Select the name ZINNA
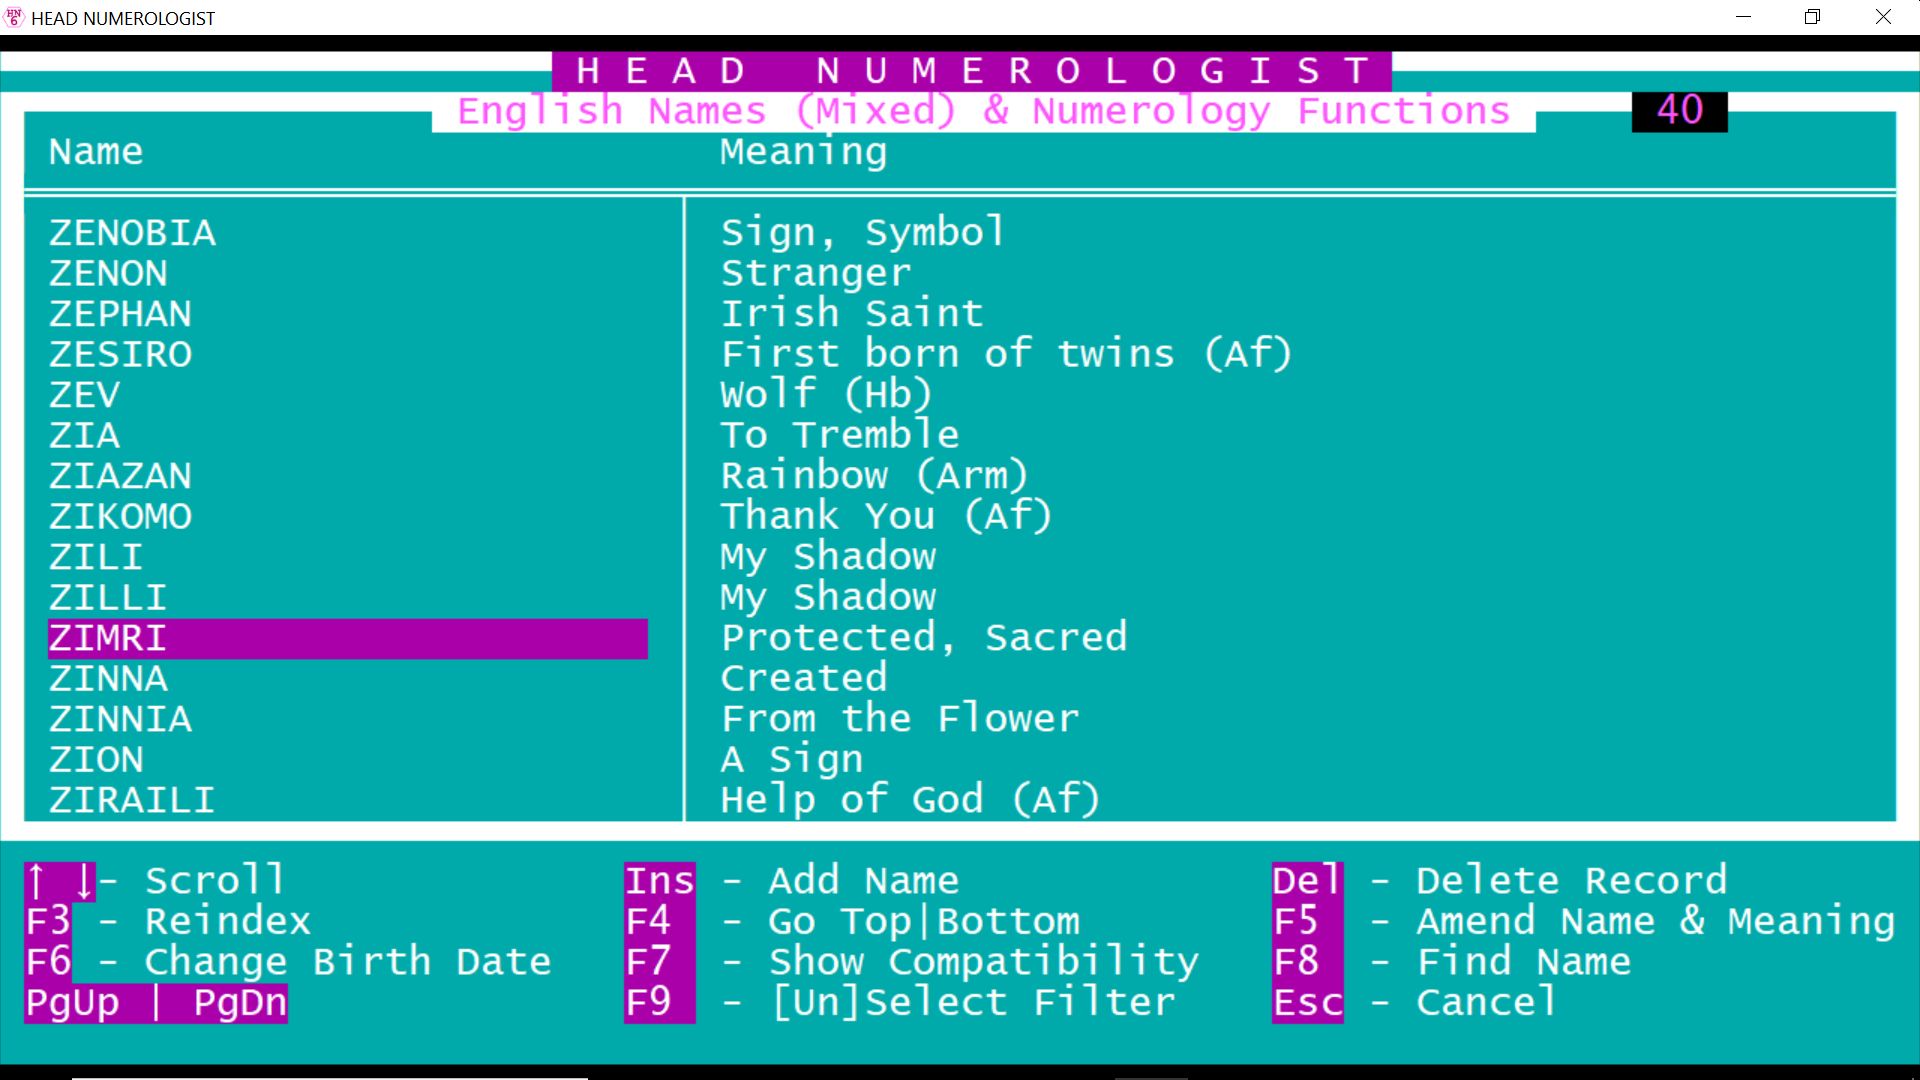 108,678
